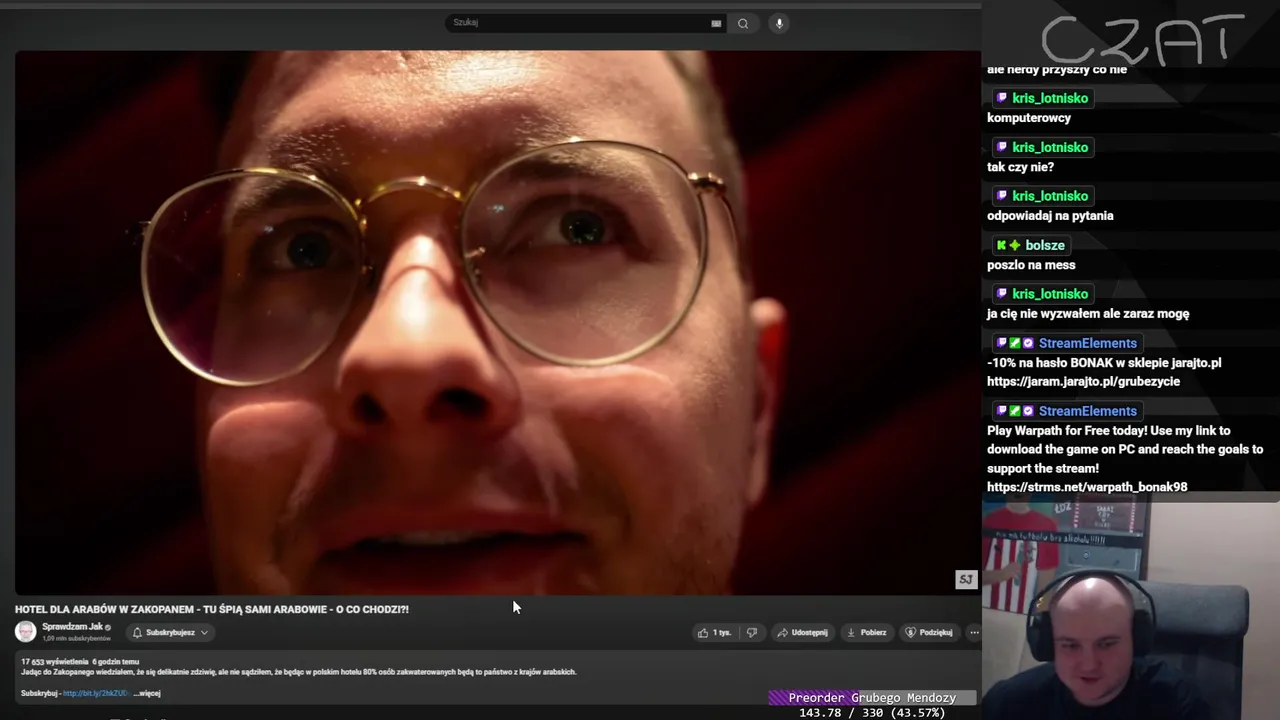This screenshot has height=720, width=1280.
Task: Click the Preorder Grubego Mendozy goal bar
Action: (872, 698)
